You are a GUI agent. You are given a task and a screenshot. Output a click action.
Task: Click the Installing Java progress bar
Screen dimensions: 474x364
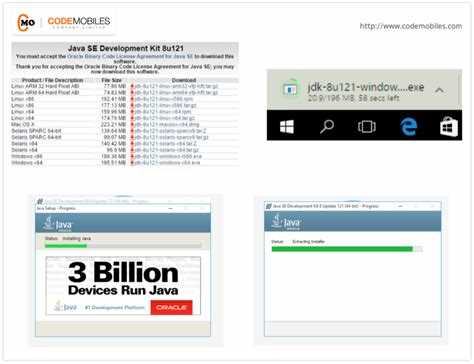tap(123, 246)
